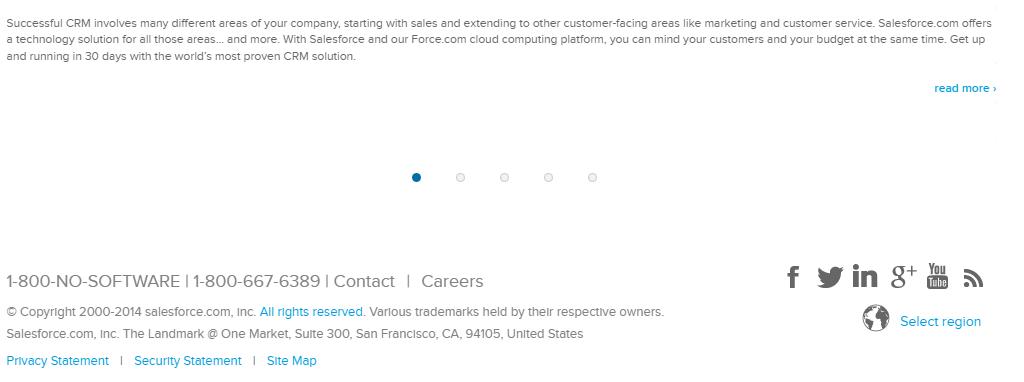Visit the LinkedIn icon link

point(865,276)
